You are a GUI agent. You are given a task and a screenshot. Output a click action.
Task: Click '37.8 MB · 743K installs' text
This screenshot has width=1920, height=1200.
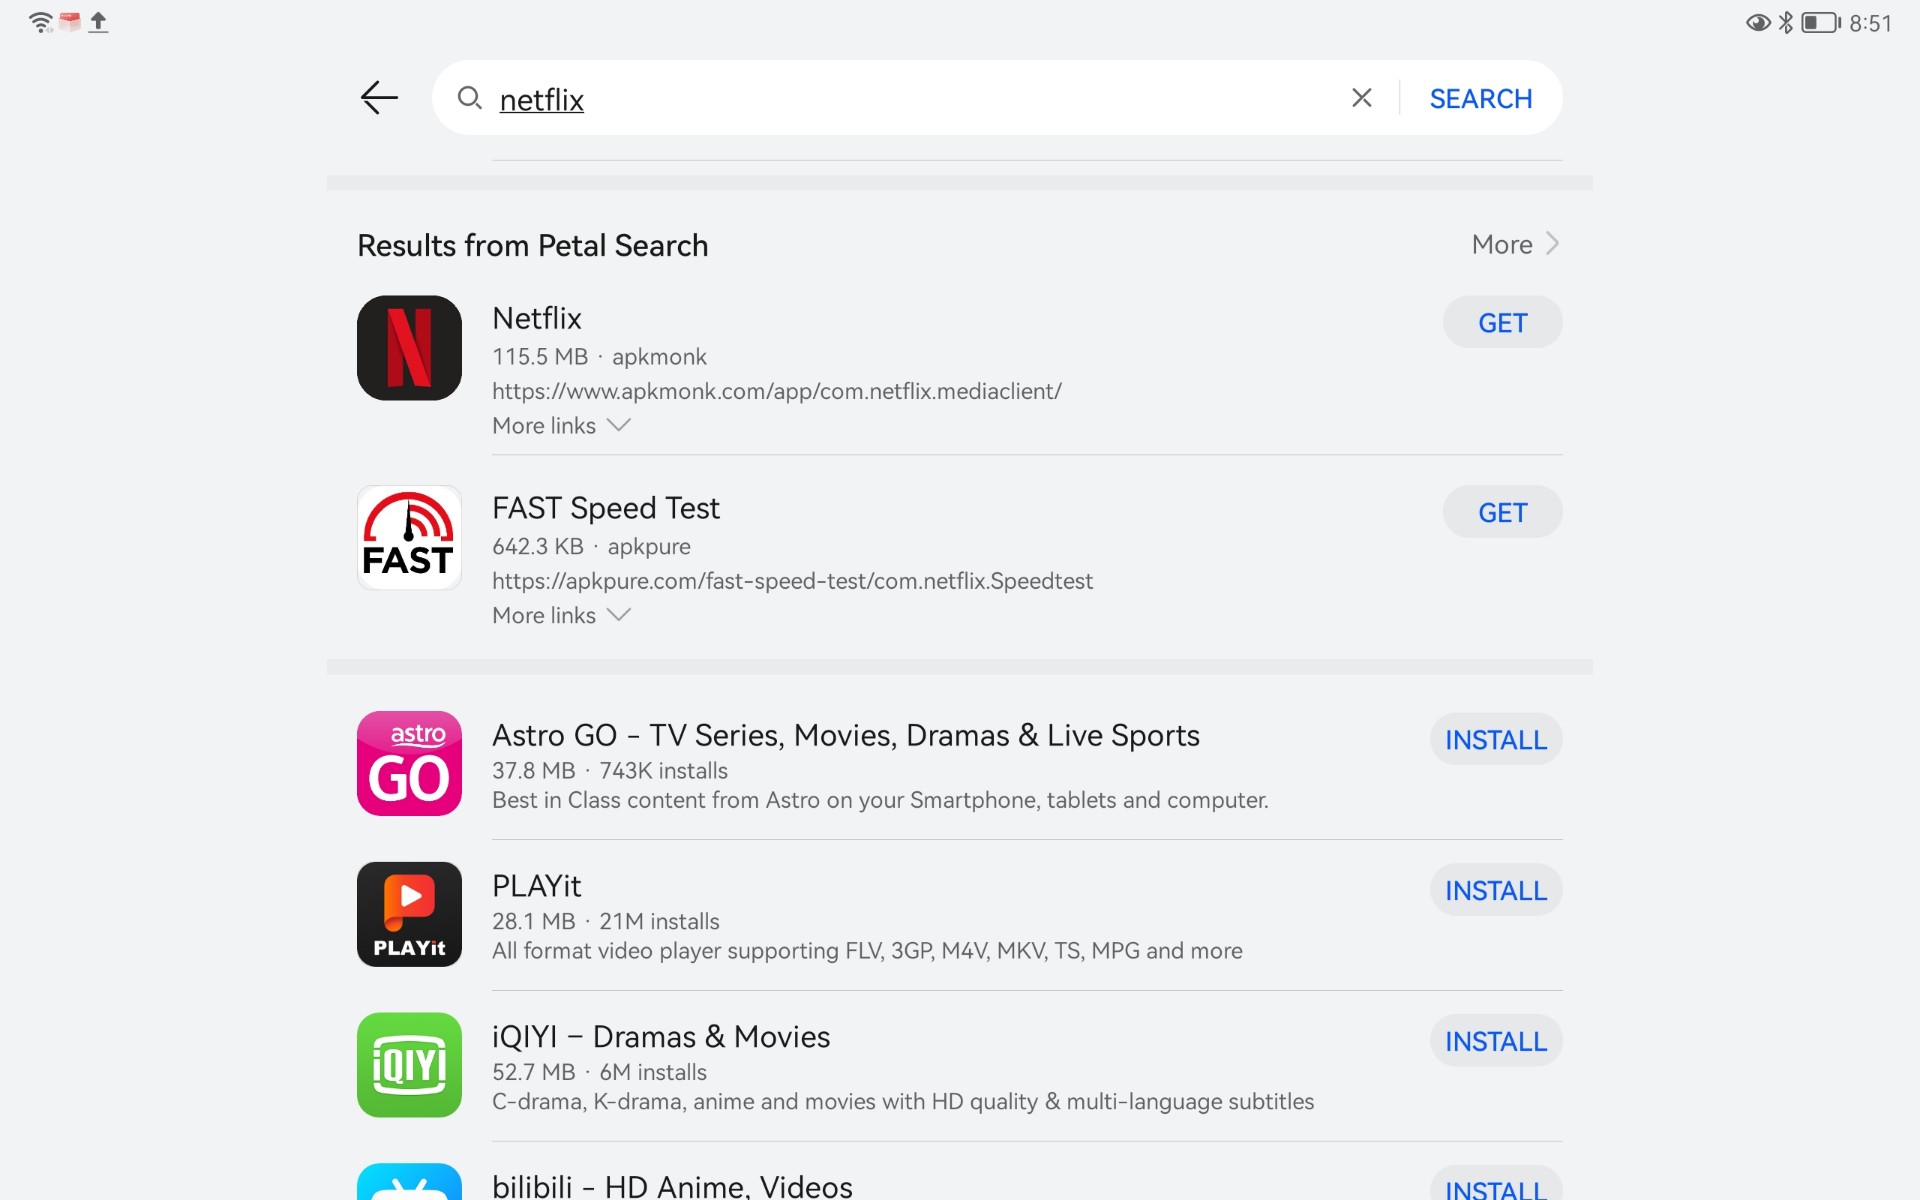tap(610, 771)
